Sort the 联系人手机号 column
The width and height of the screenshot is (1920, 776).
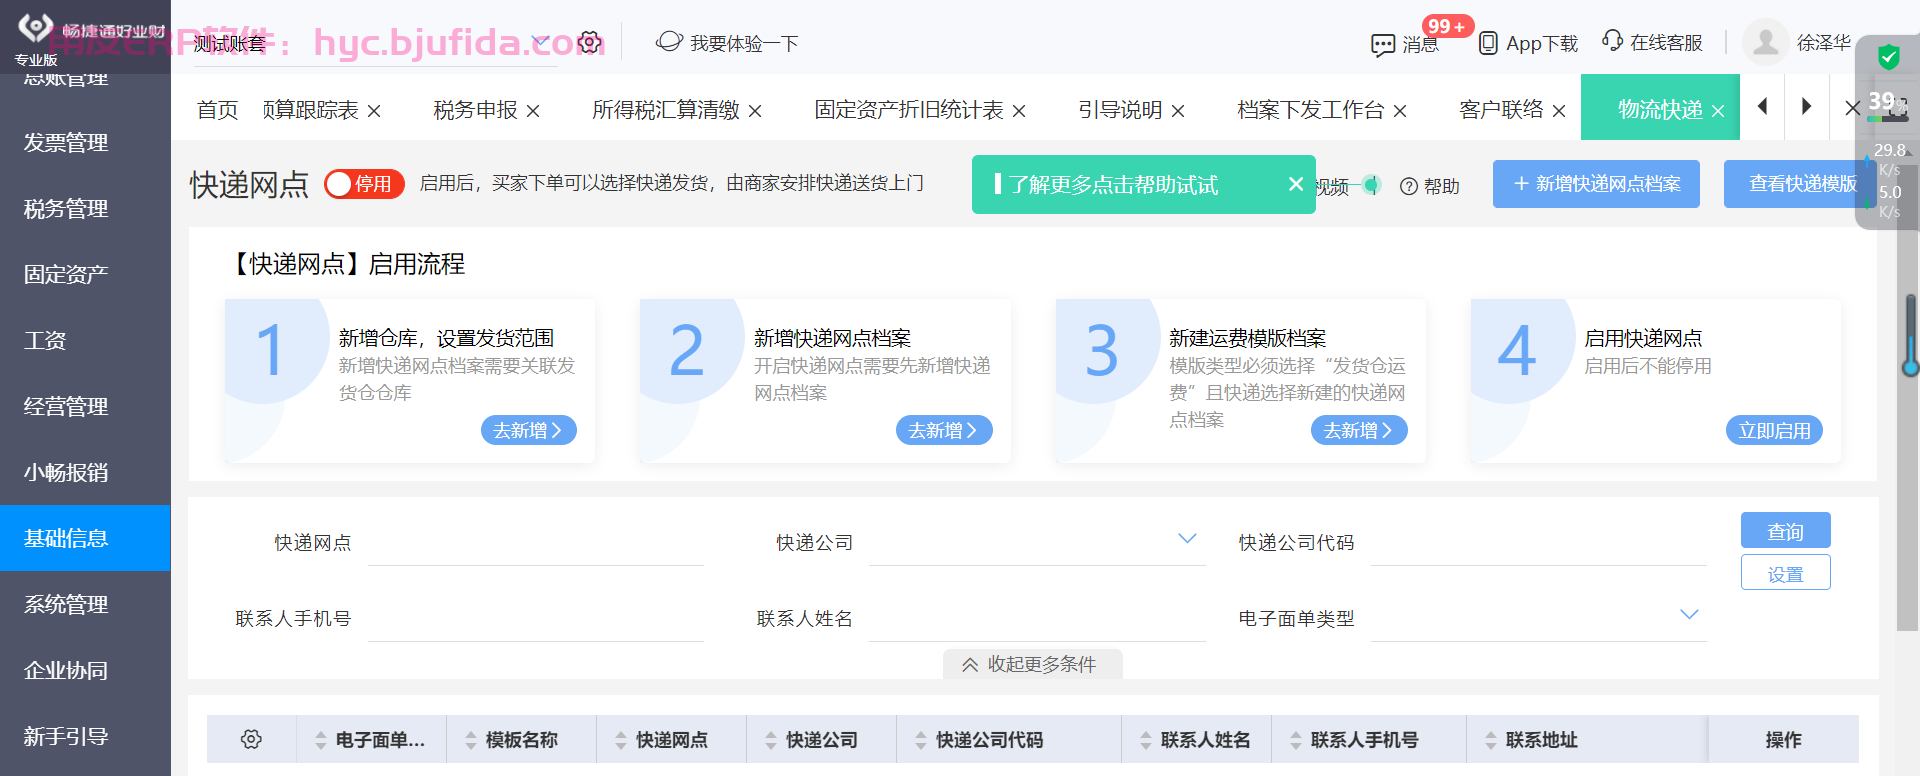(x=1295, y=740)
